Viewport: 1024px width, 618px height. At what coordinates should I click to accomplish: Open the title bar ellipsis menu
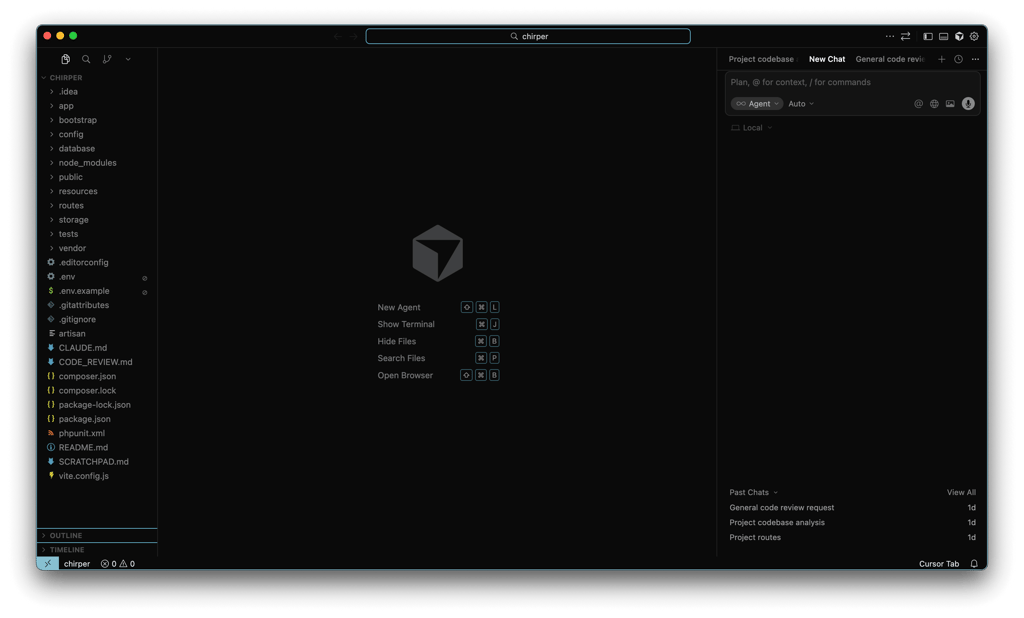pos(889,37)
